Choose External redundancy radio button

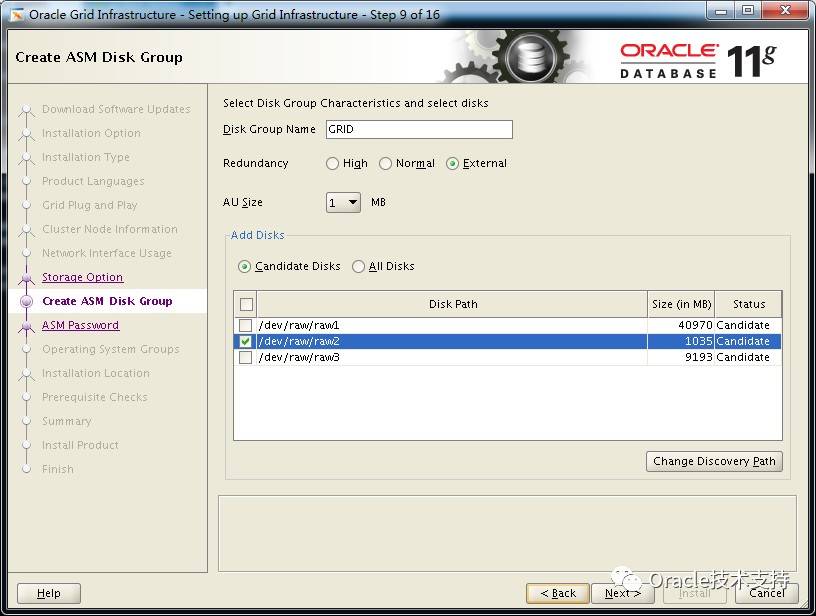[x=453, y=164]
